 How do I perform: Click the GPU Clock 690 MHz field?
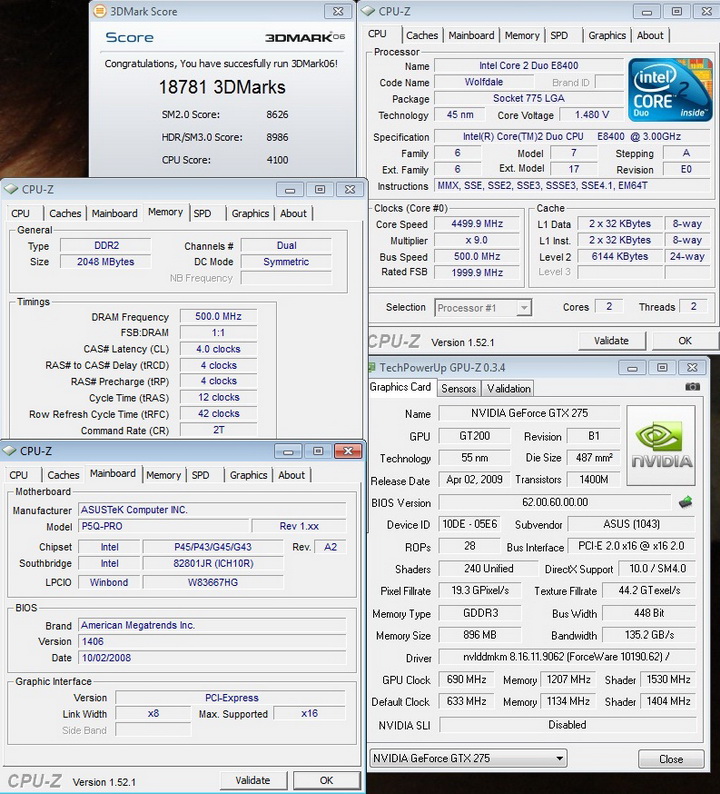click(466, 680)
